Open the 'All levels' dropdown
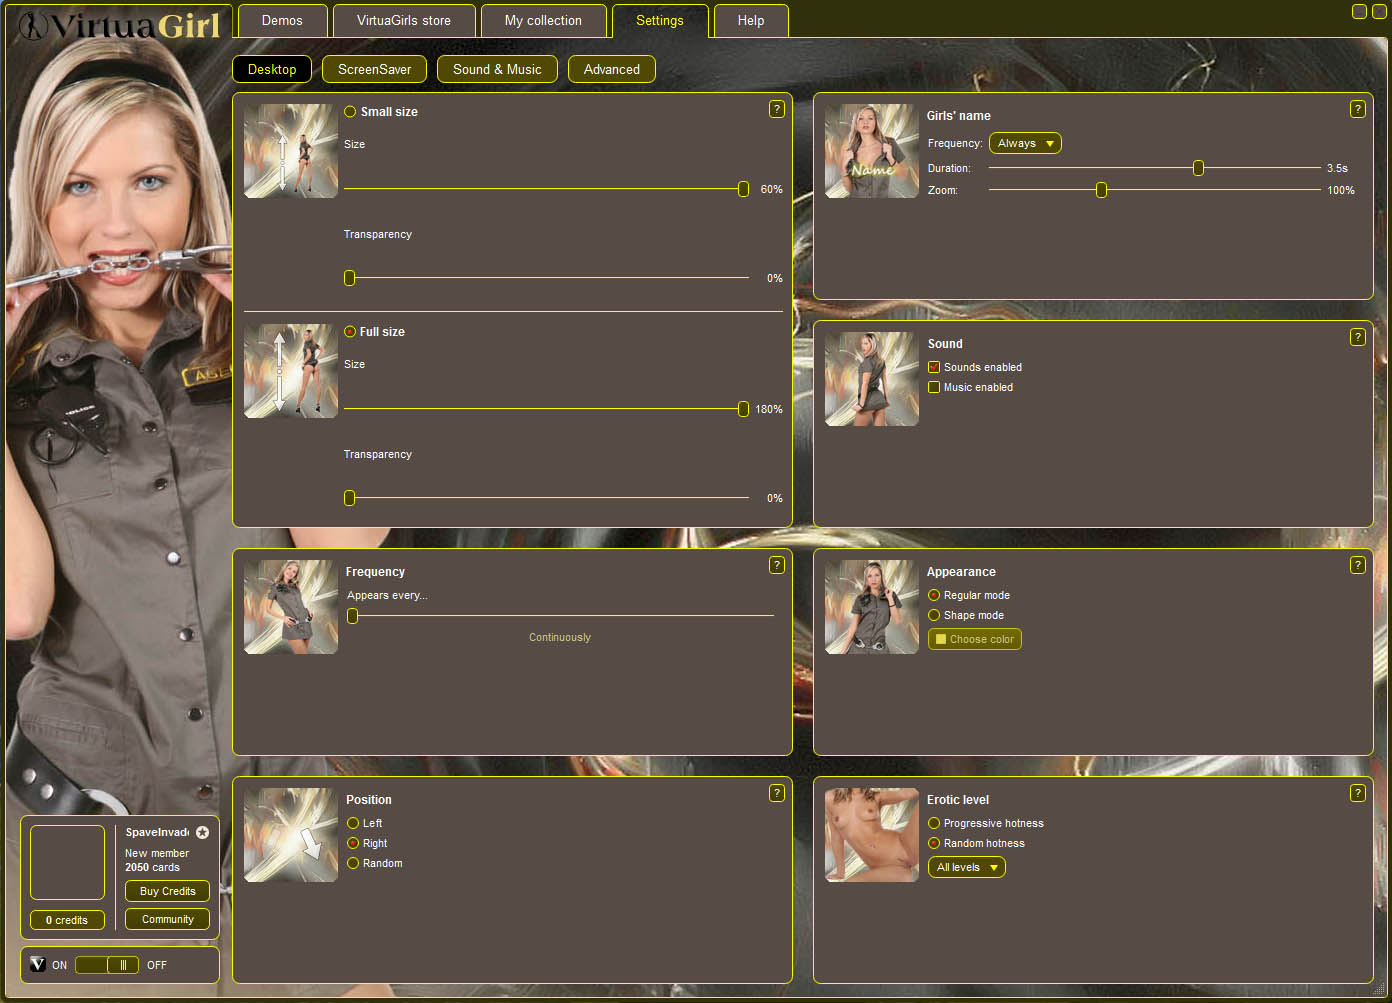1392x1003 pixels. (x=966, y=867)
